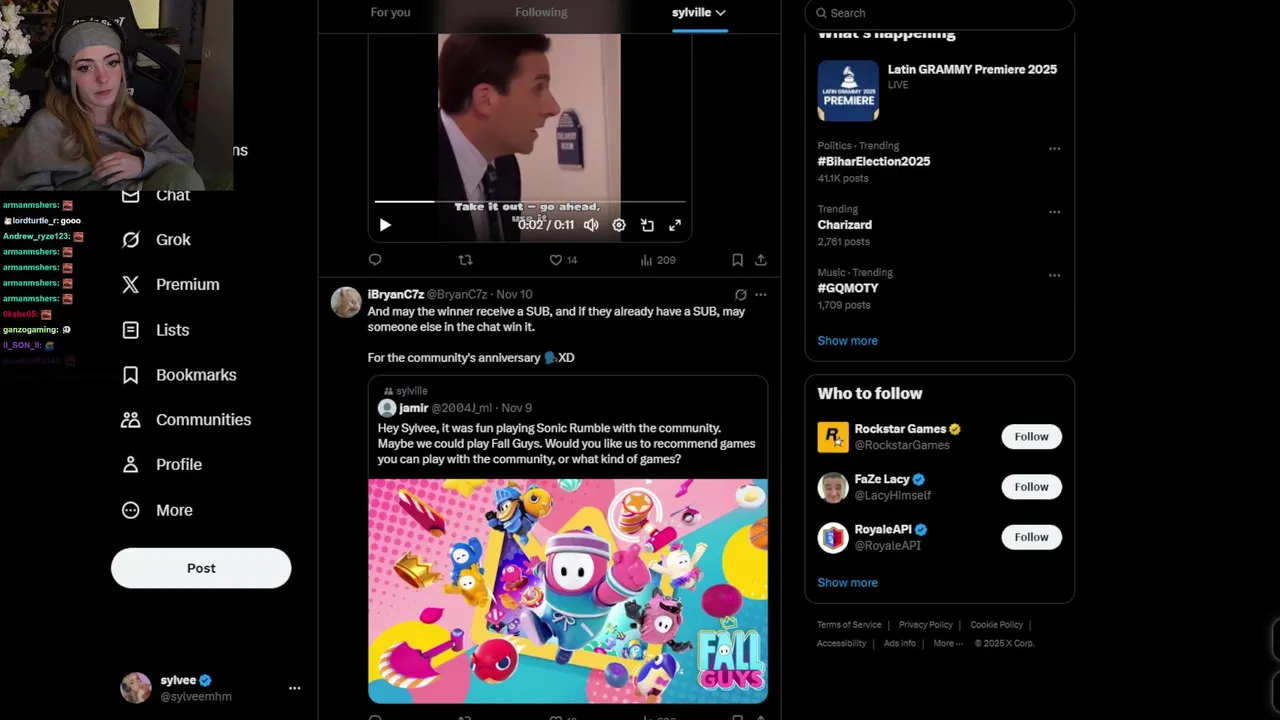Play the paused video in the top post
Screen dimensions: 1280x720
(385, 225)
